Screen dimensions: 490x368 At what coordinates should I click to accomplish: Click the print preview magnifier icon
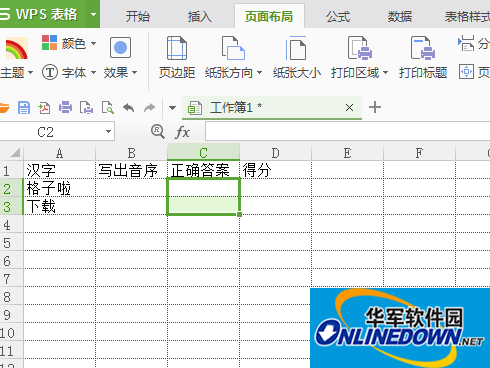point(108,108)
